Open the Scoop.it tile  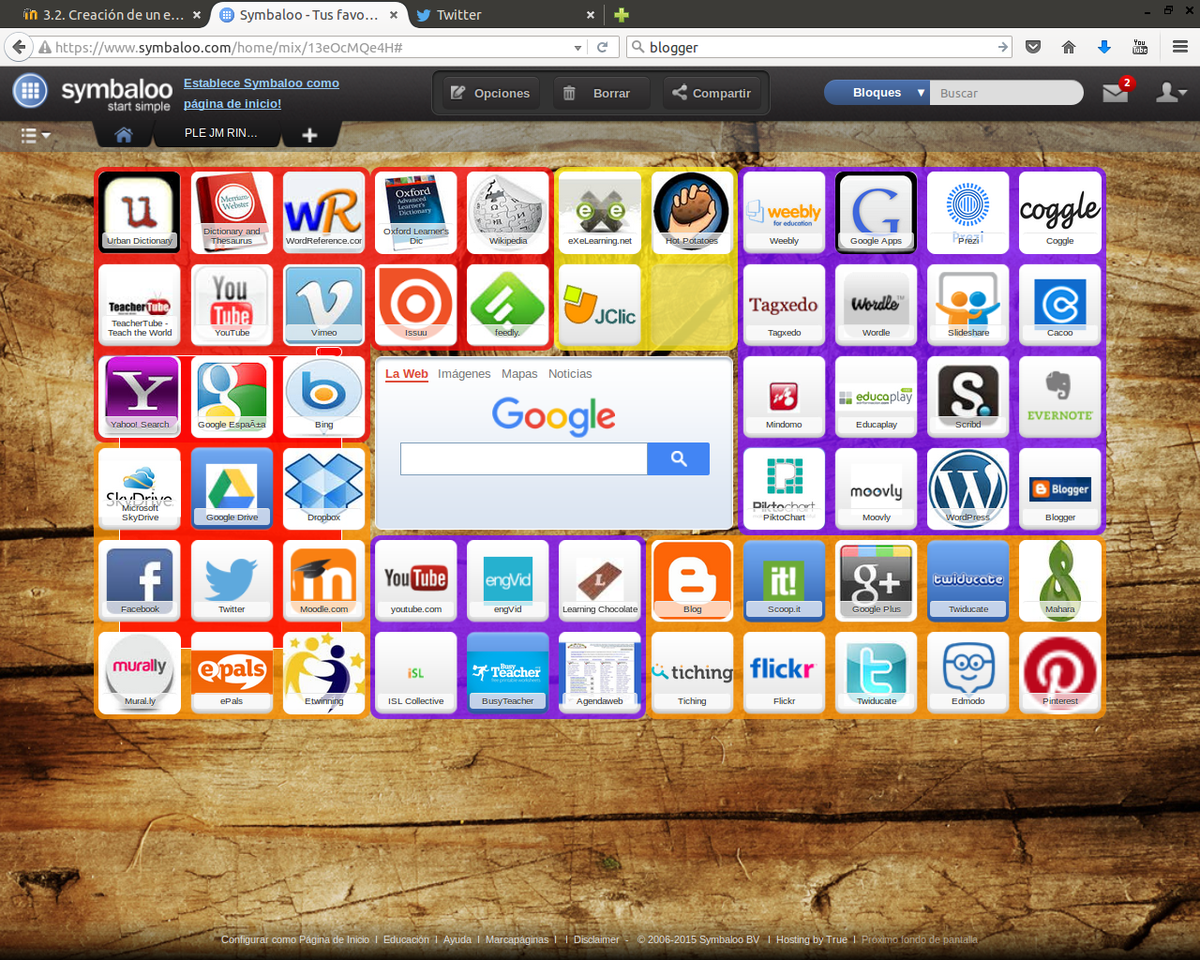pyautogui.click(x=784, y=580)
